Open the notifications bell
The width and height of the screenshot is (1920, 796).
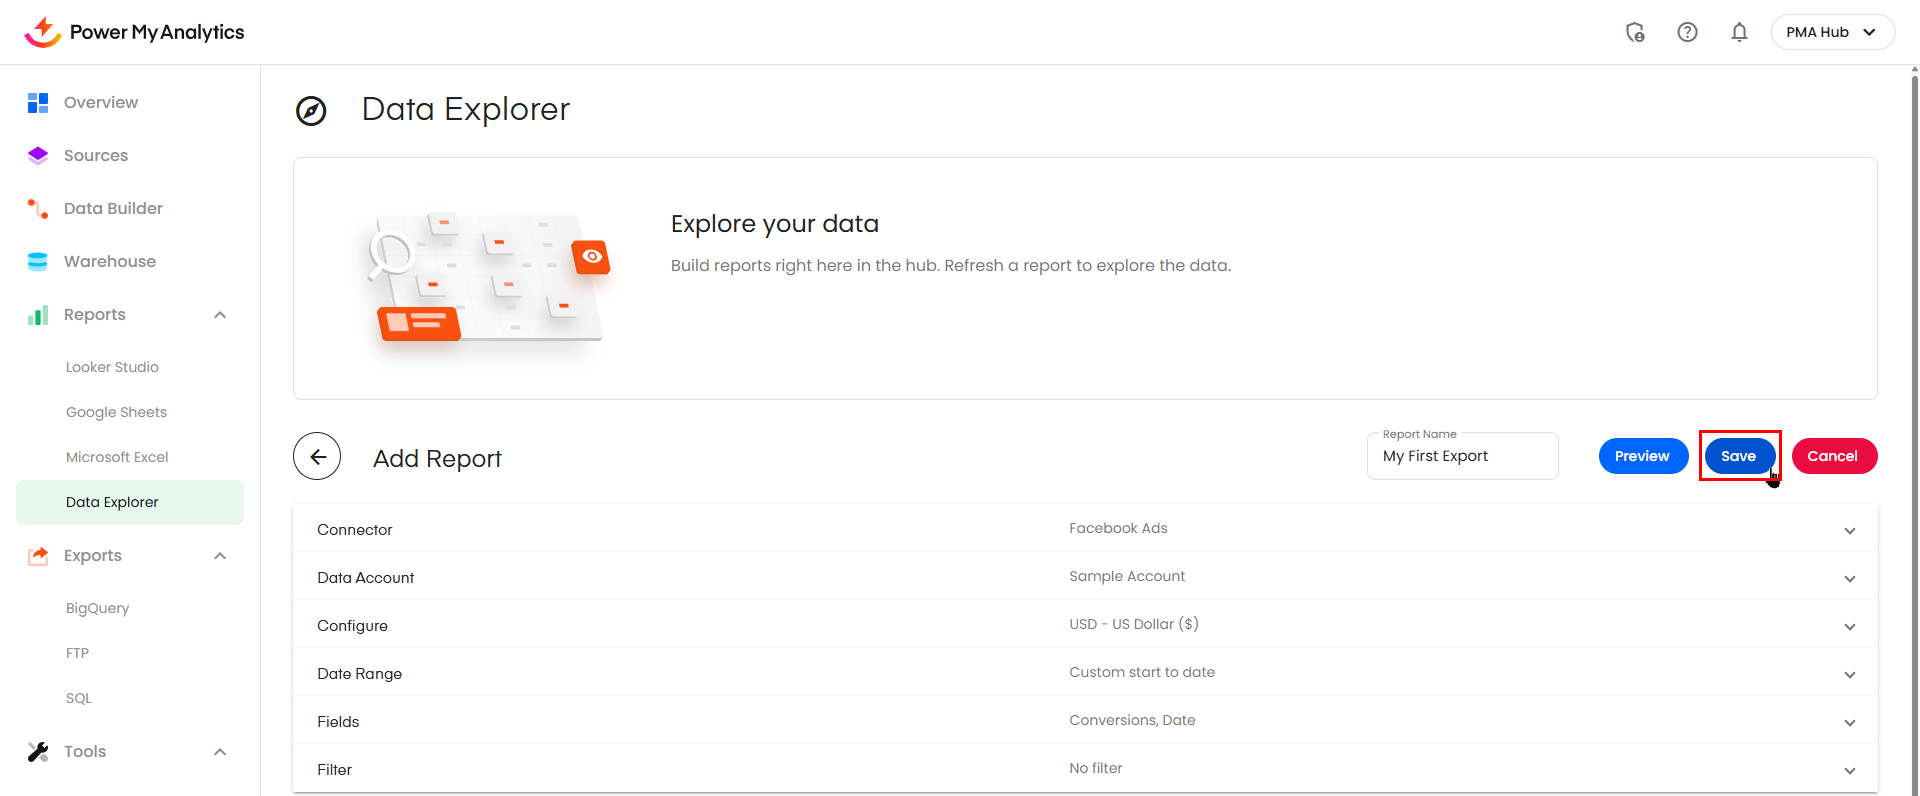[x=1739, y=32]
